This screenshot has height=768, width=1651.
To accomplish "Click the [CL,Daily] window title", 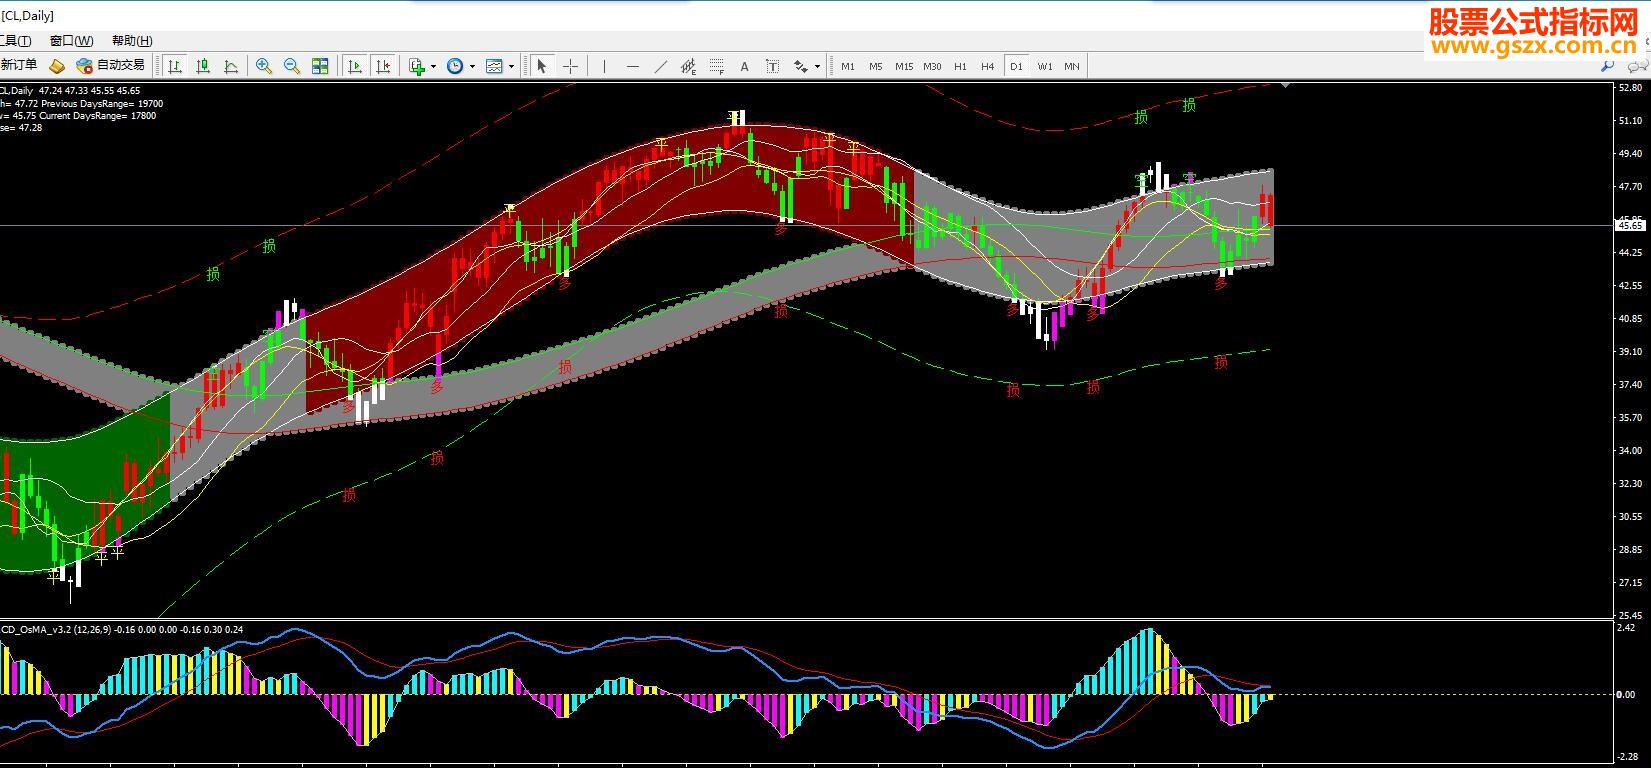I will point(27,15).
